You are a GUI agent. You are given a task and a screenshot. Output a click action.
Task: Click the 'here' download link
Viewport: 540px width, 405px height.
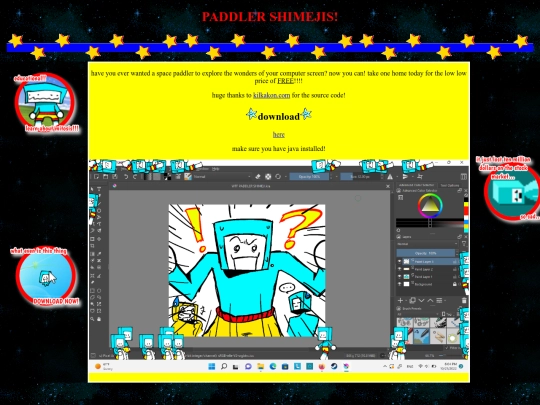(x=279, y=135)
